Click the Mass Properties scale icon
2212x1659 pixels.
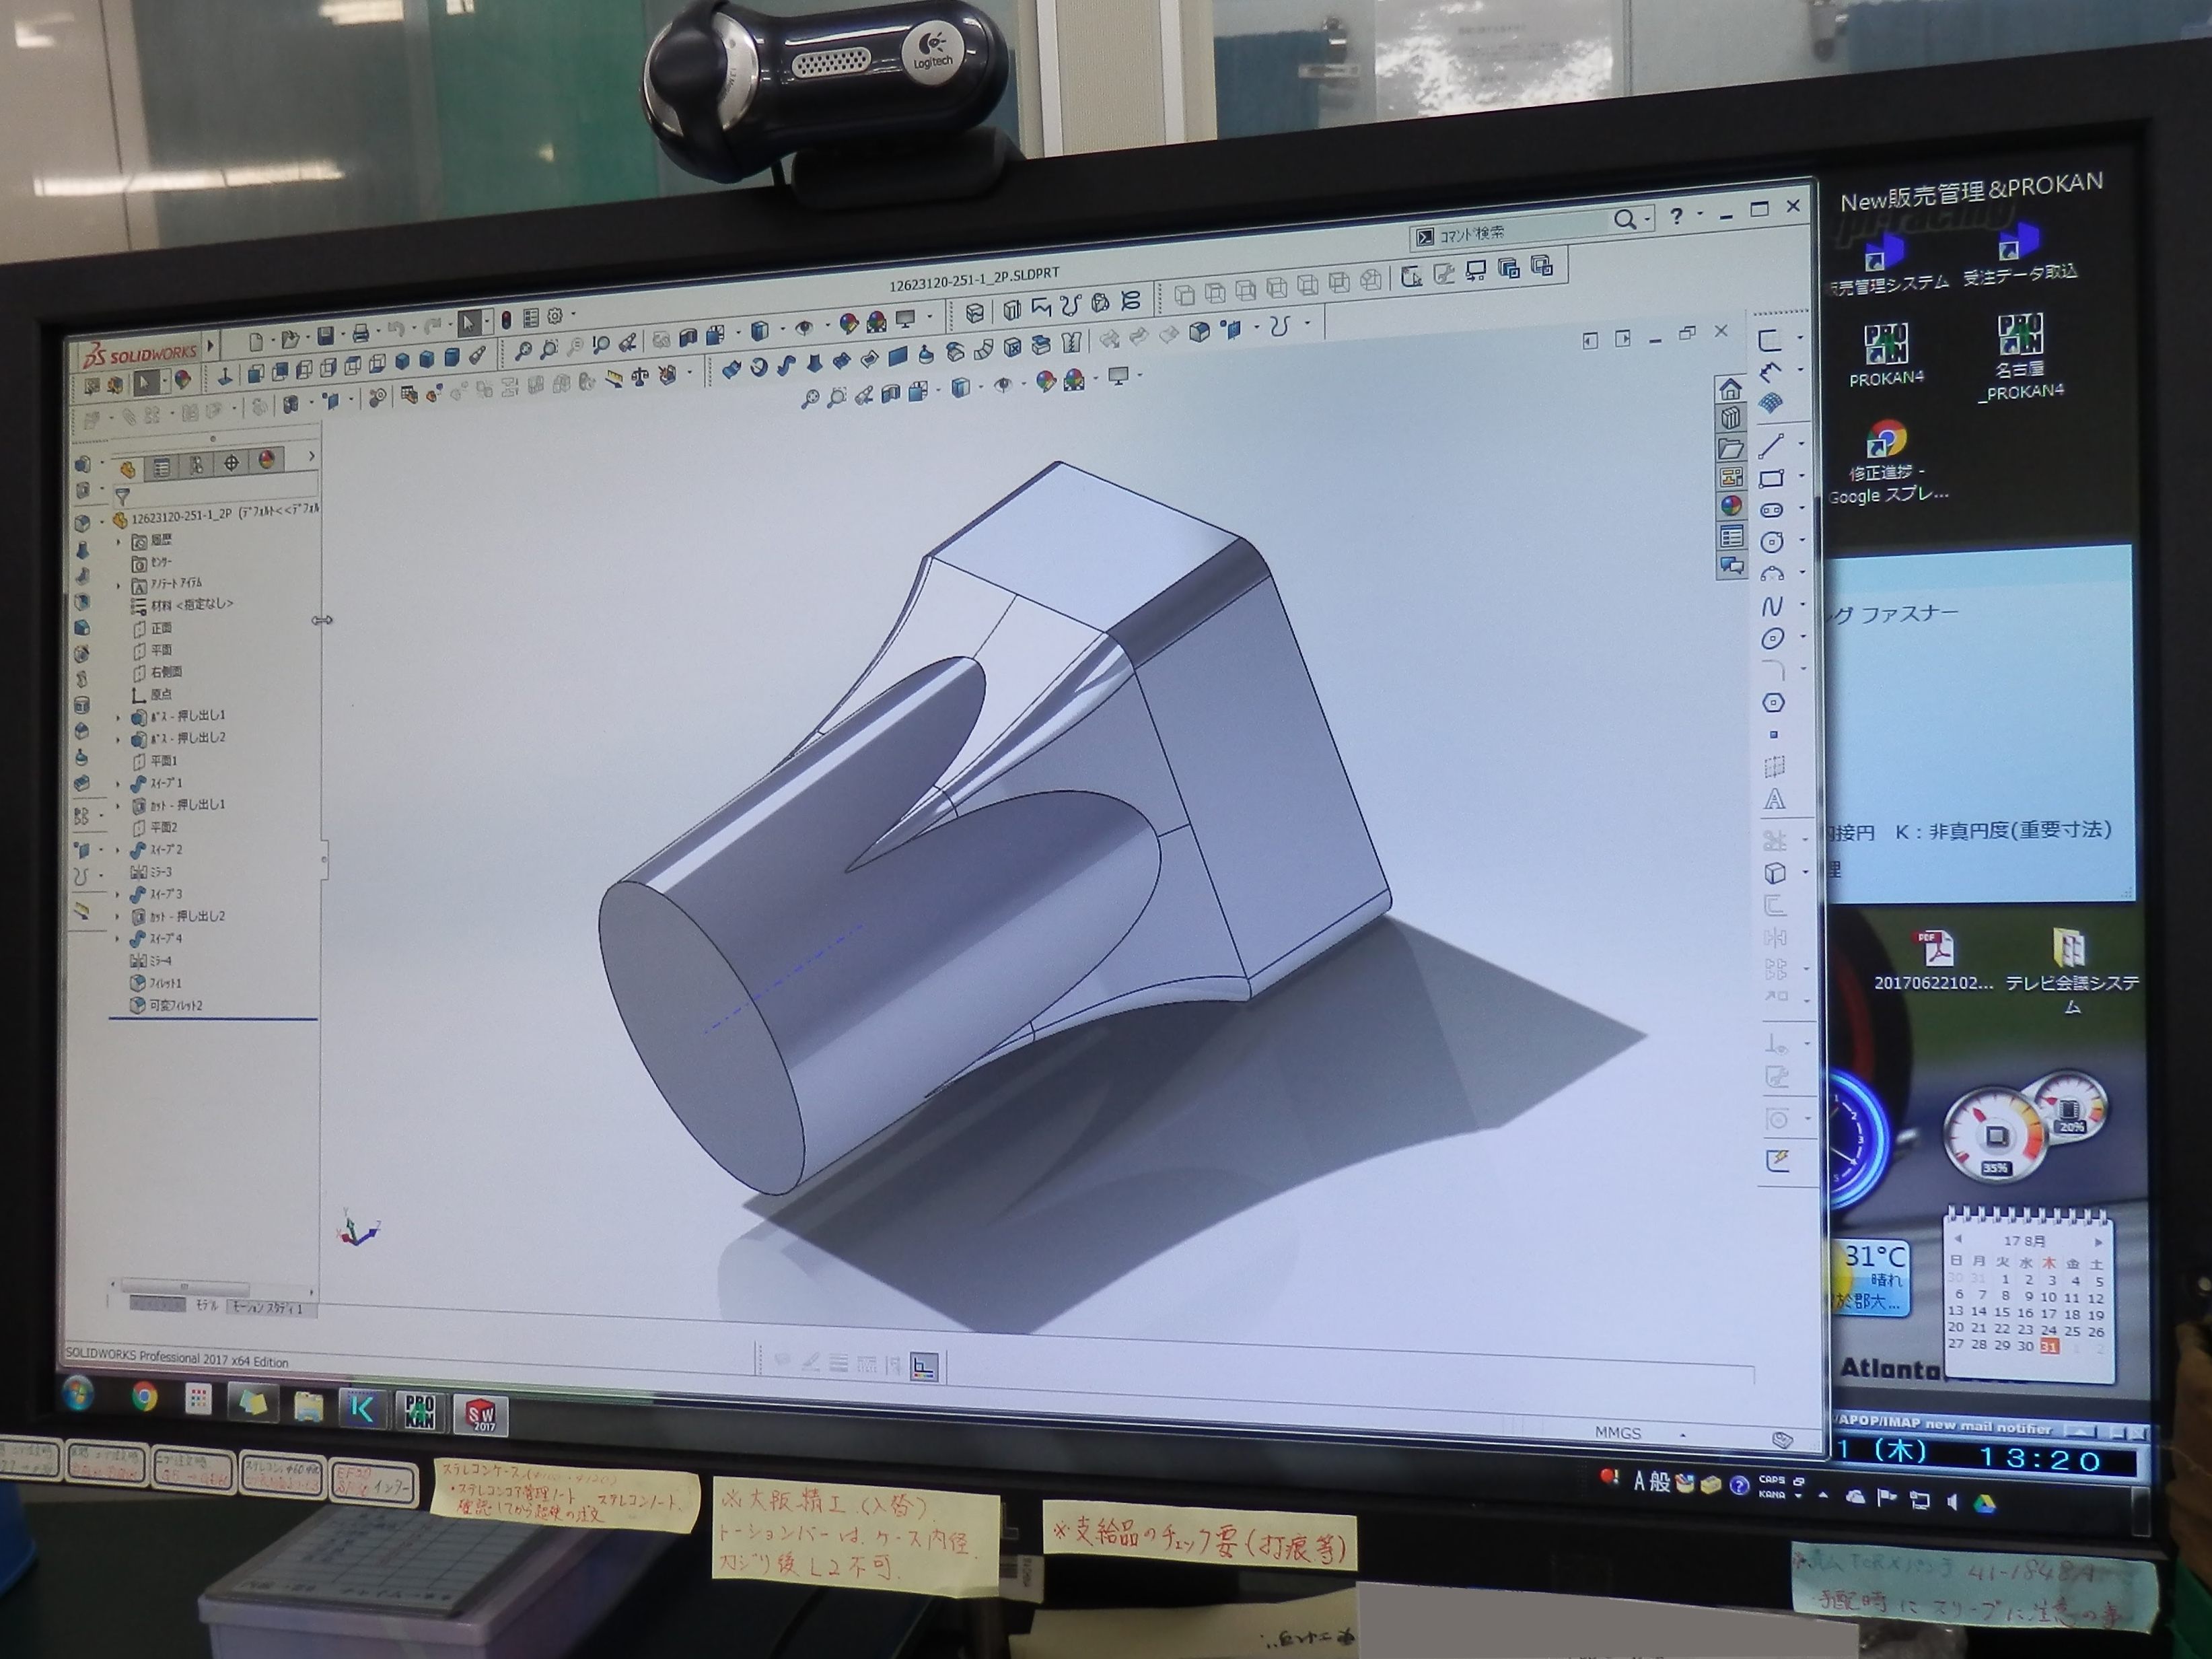pos(639,377)
